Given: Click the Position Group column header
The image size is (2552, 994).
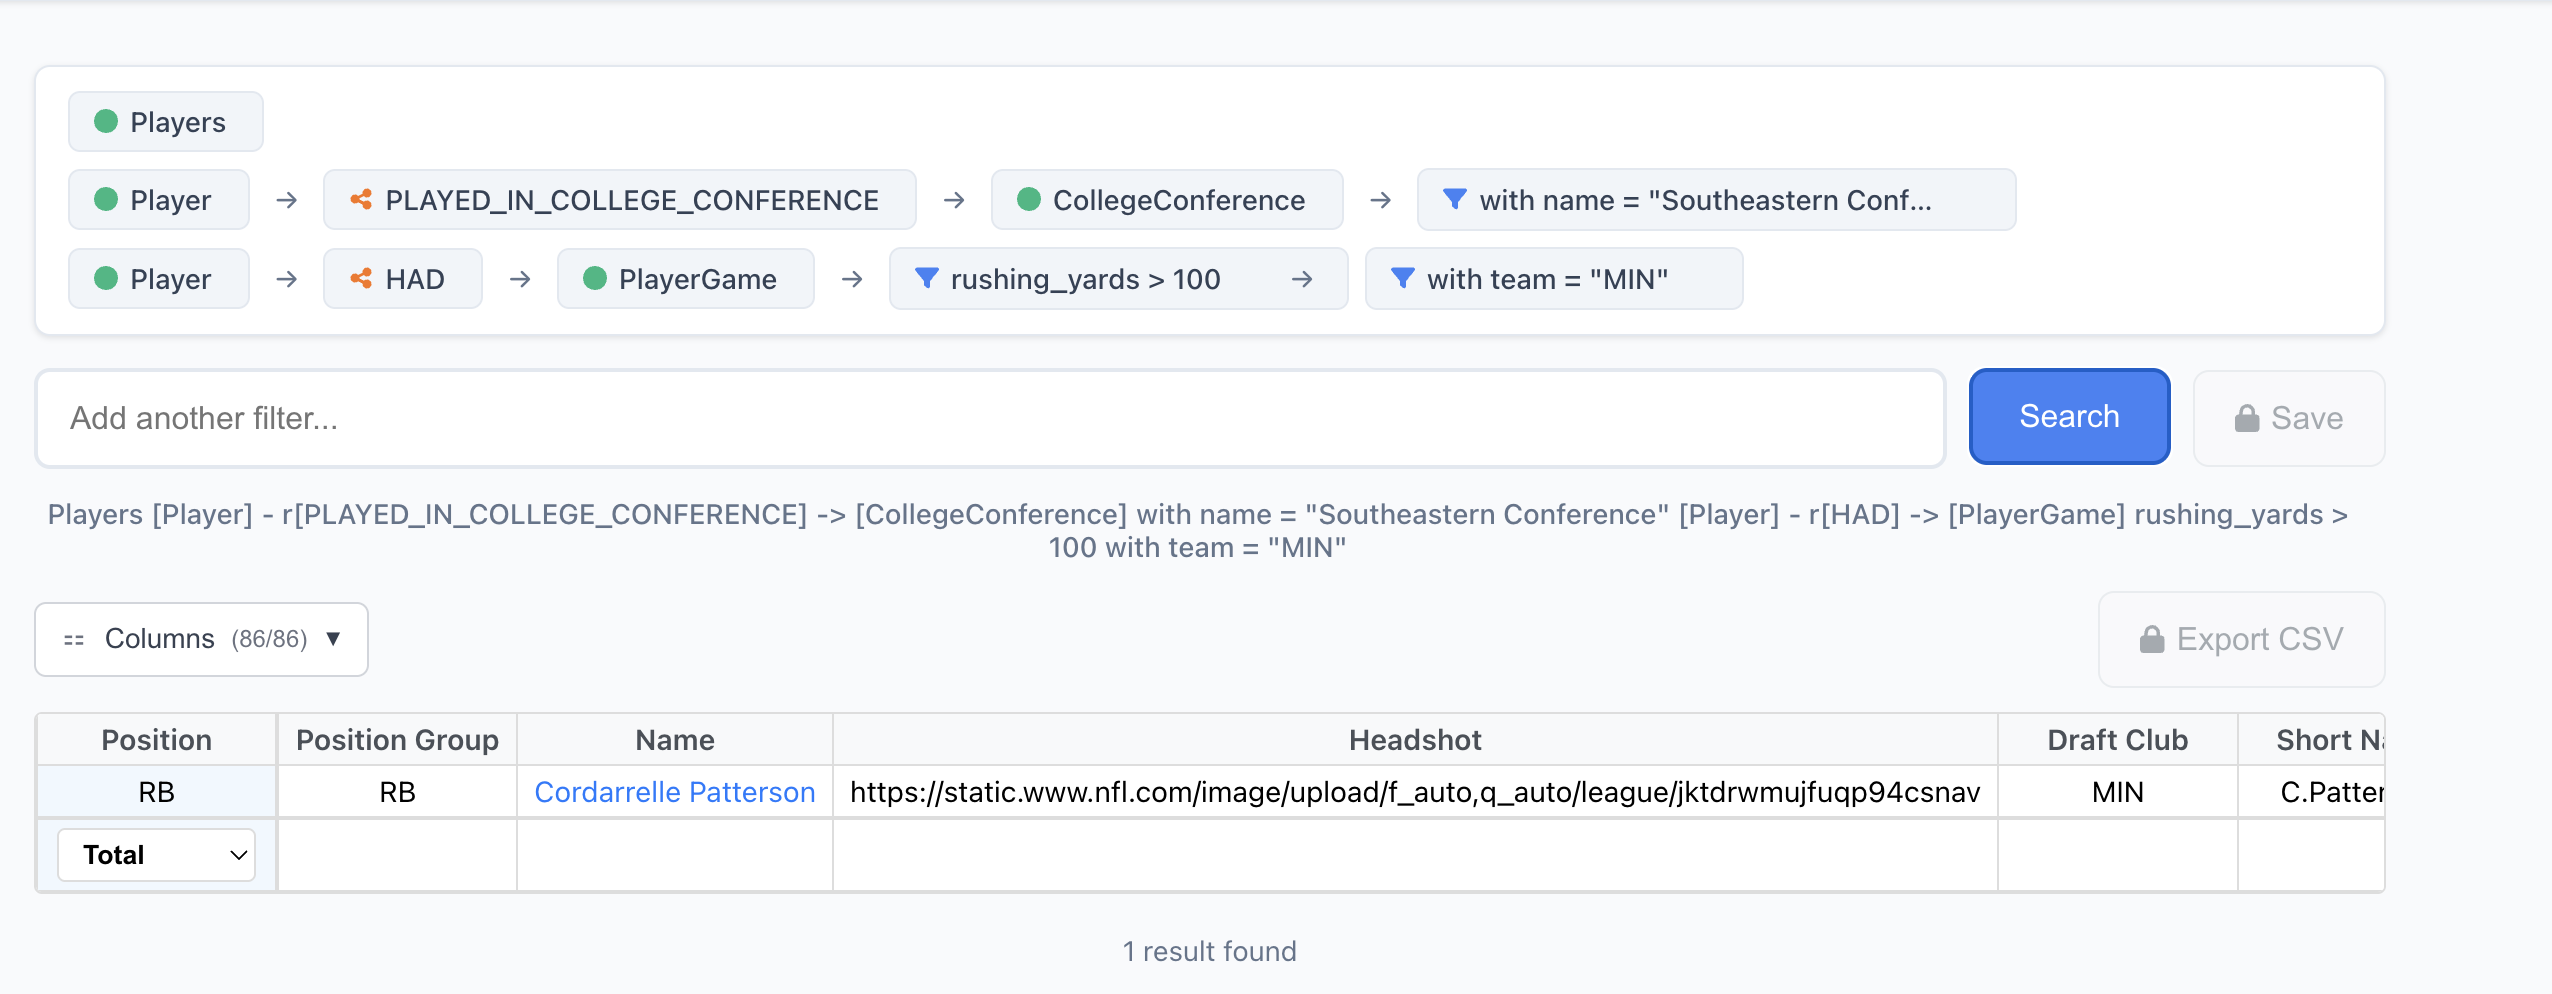Looking at the screenshot, I should tap(397, 740).
